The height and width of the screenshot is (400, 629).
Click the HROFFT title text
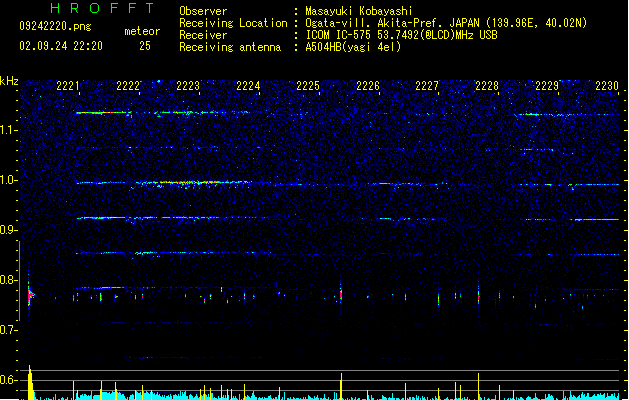coord(103,8)
